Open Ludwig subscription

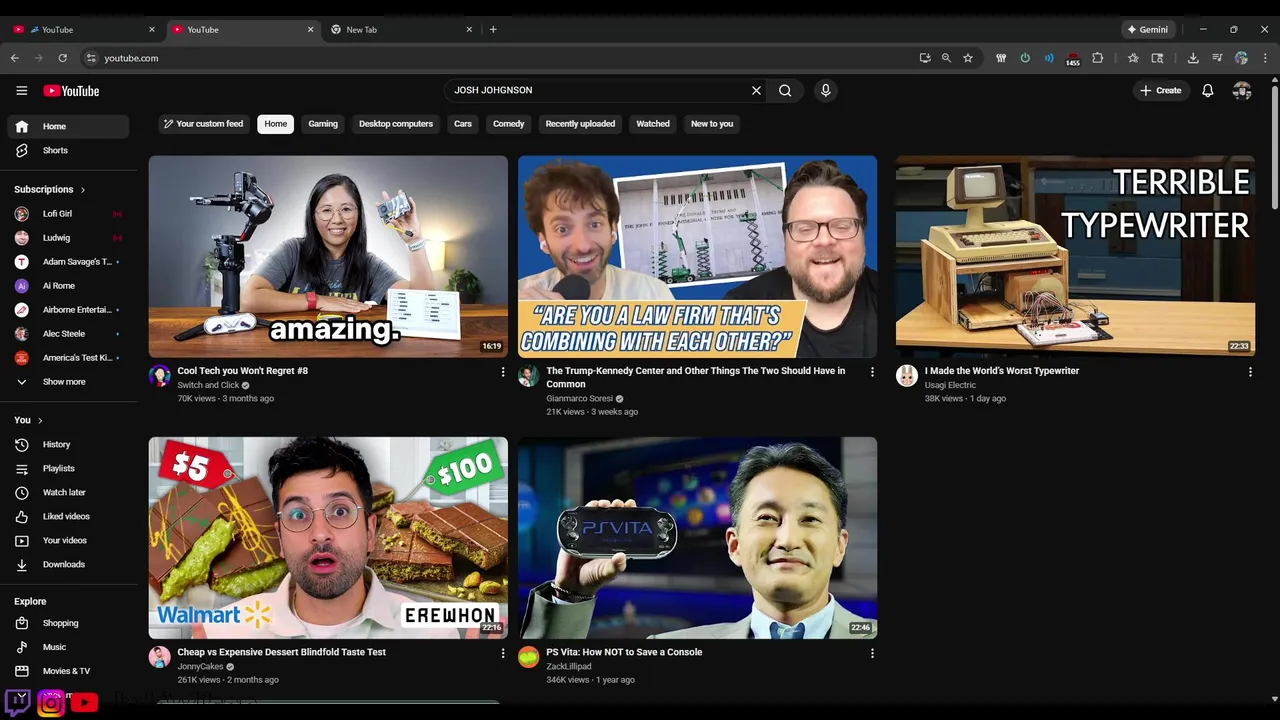point(68,238)
